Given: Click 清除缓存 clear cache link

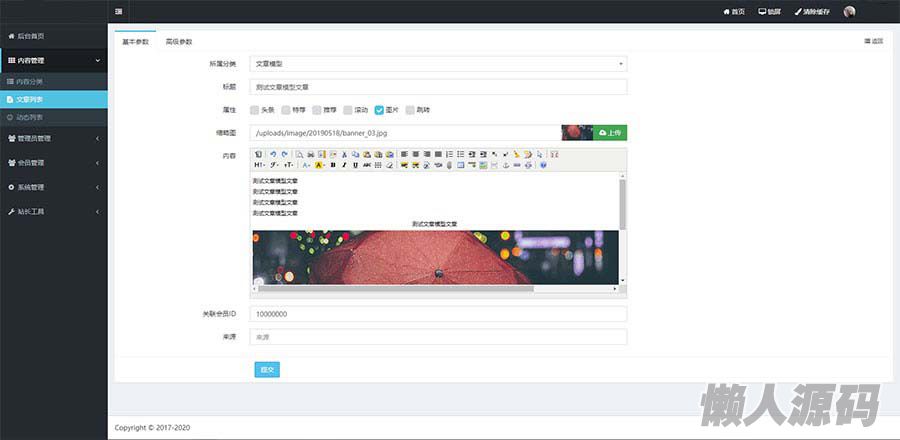Looking at the screenshot, I should pyautogui.click(x=812, y=11).
